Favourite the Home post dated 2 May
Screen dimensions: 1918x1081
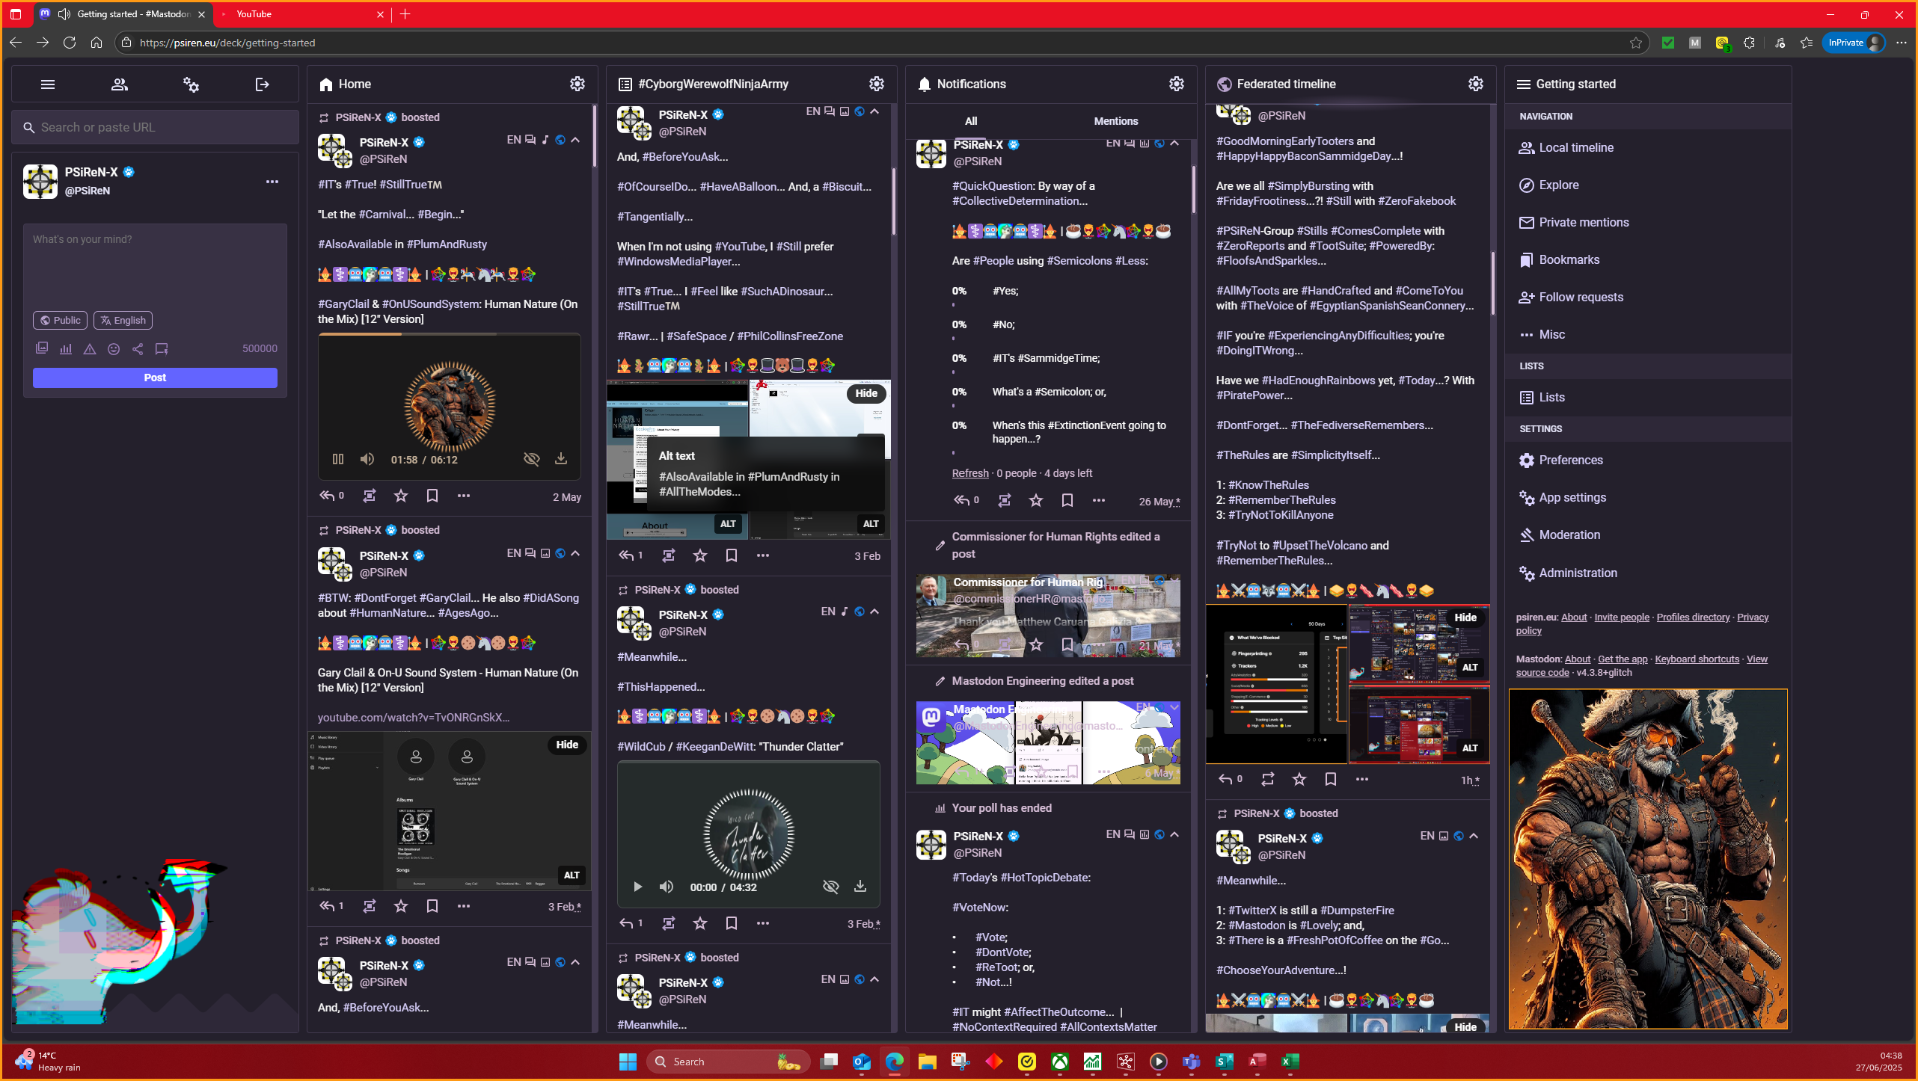[401, 496]
